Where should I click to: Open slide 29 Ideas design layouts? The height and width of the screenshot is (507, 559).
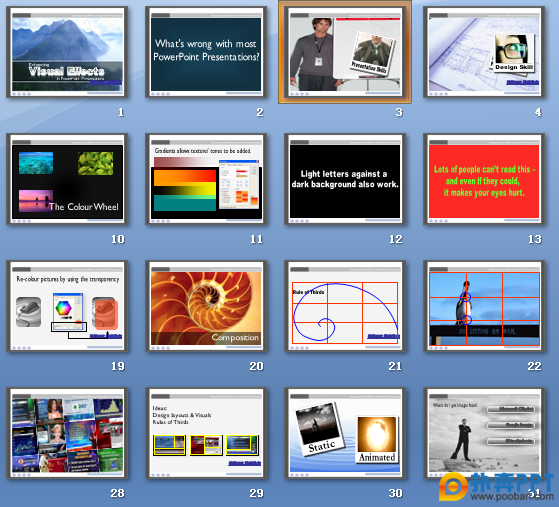(x=206, y=433)
